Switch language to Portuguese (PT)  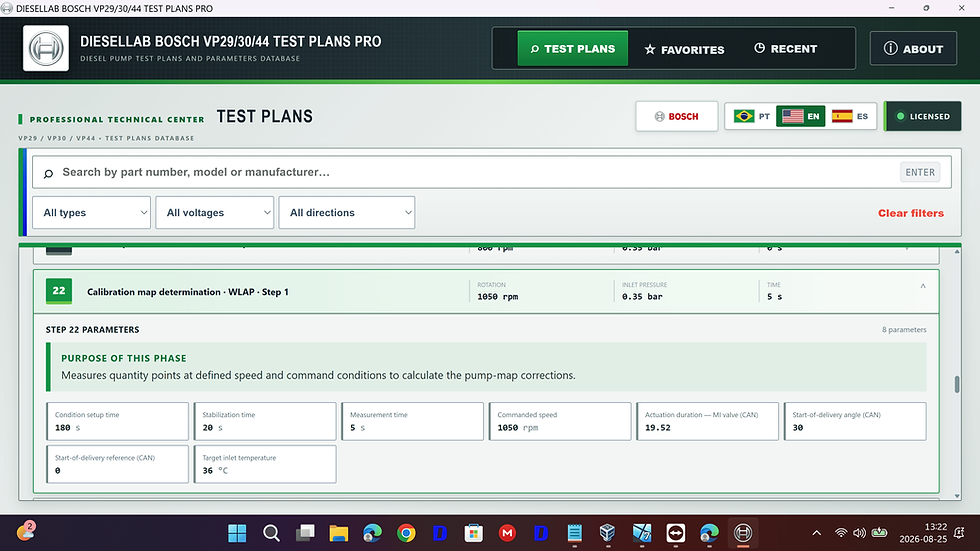[x=751, y=116]
